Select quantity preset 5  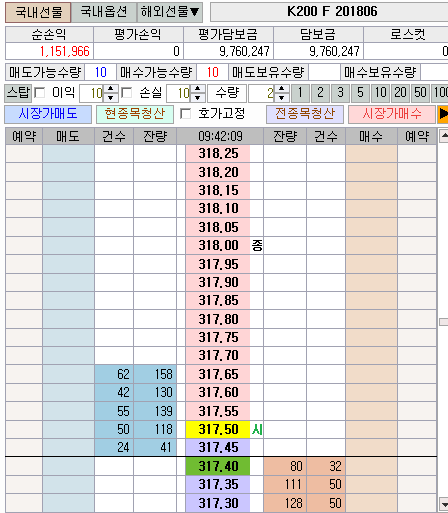(360, 93)
